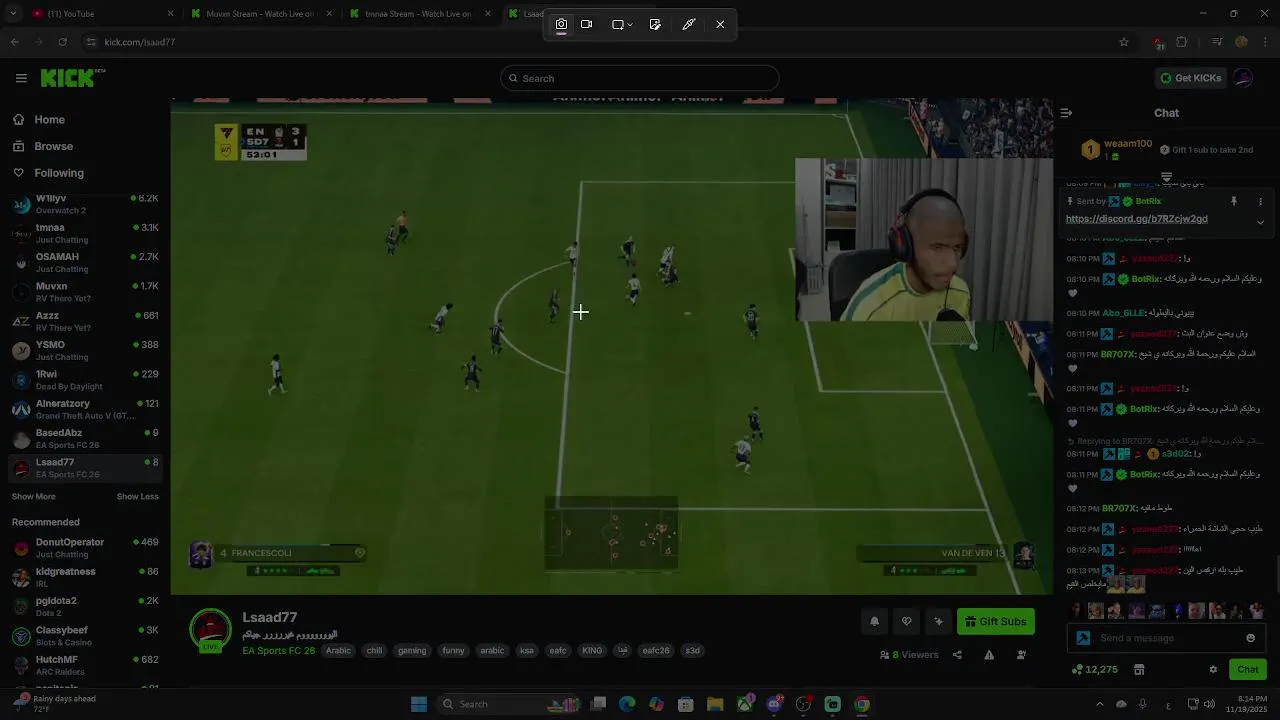Viewport: 1280px width, 720px height.
Task: Open pgldota2 recommended channel
Action: click(x=85, y=606)
